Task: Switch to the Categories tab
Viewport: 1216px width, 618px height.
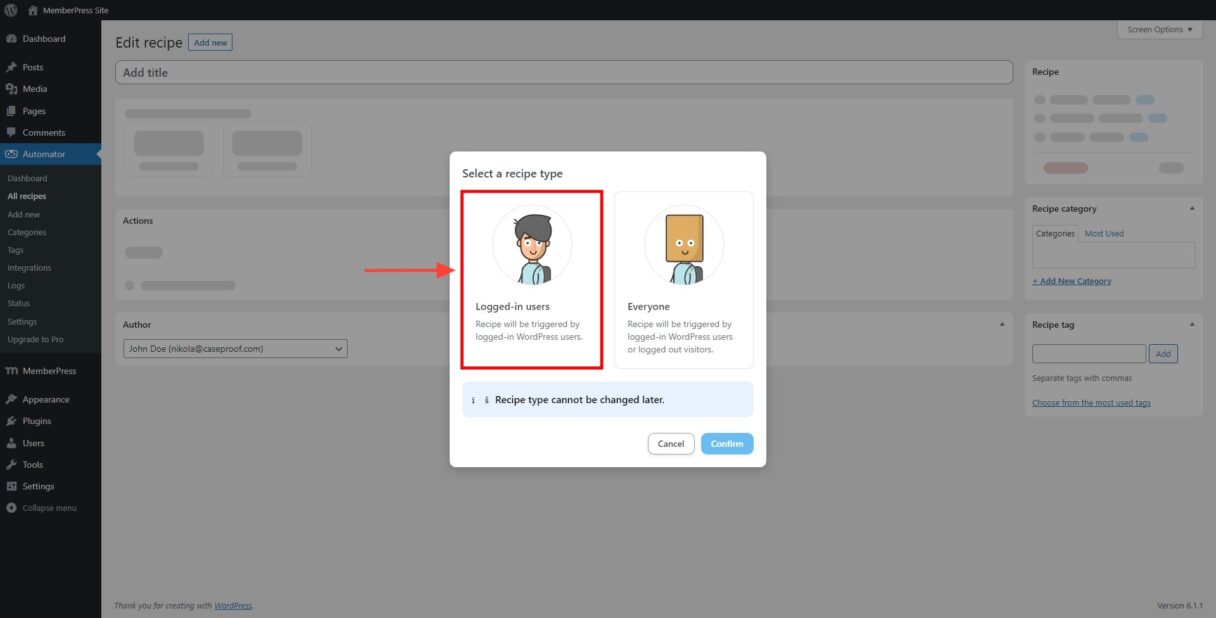Action: click(1055, 233)
